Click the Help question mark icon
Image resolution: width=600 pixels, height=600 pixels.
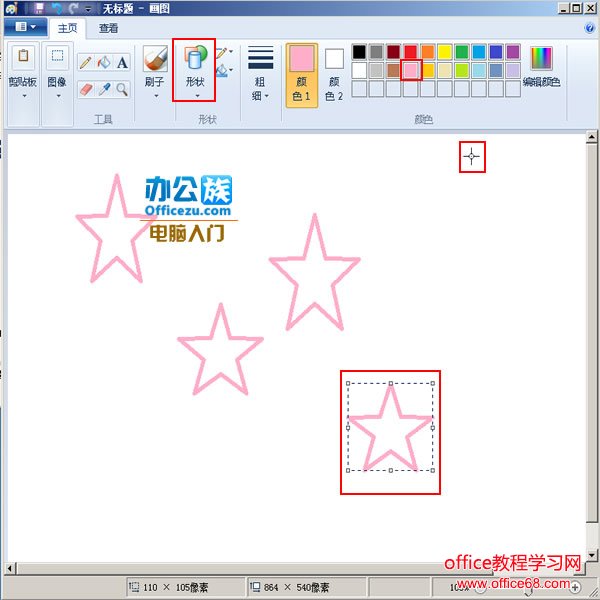tap(590, 28)
